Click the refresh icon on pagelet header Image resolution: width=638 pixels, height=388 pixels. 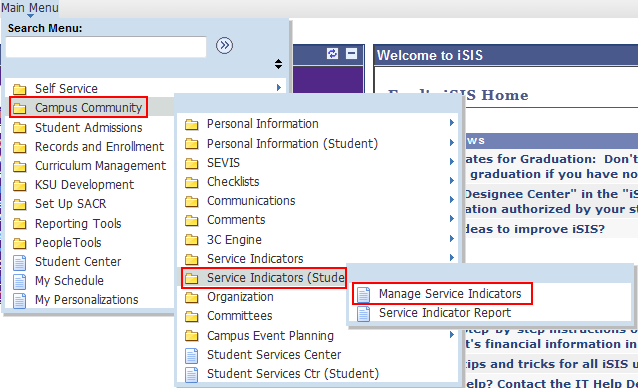332,53
